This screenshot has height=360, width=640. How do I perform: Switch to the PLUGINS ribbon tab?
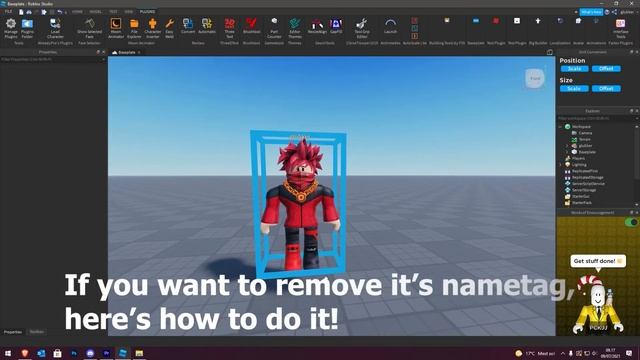click(x=147, y=12)
